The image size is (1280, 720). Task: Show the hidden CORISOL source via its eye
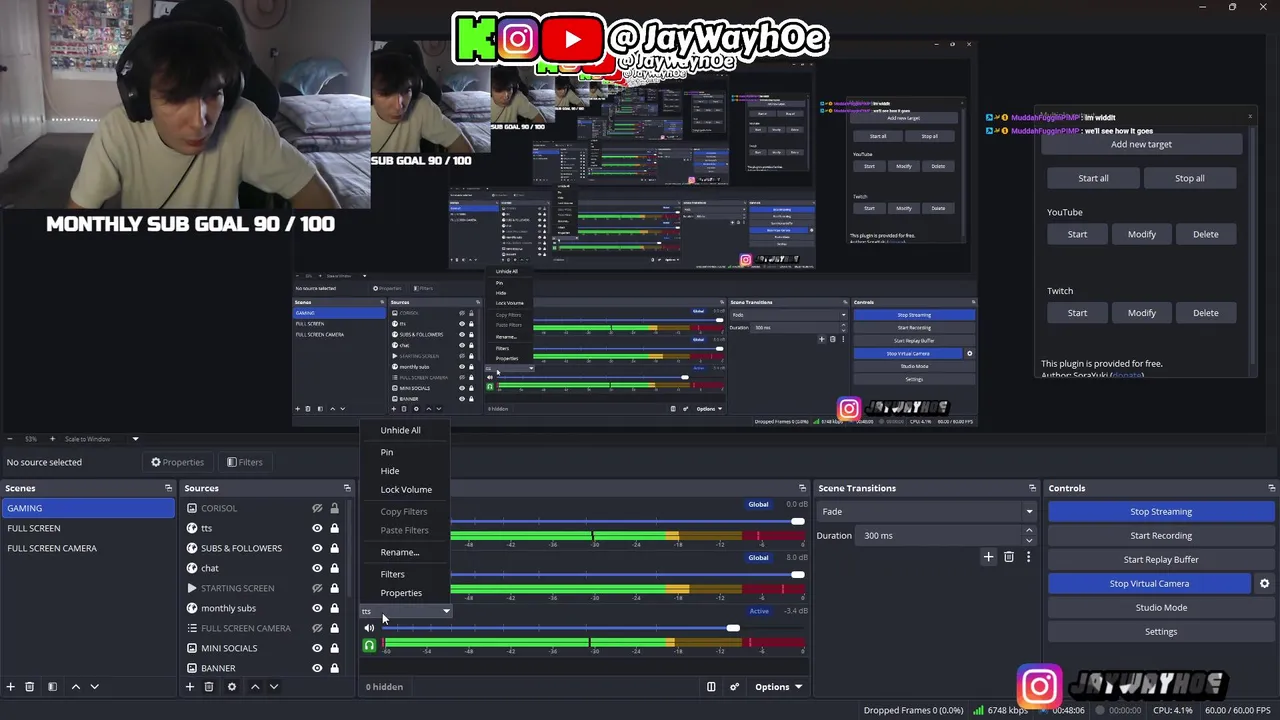(317, 508)
